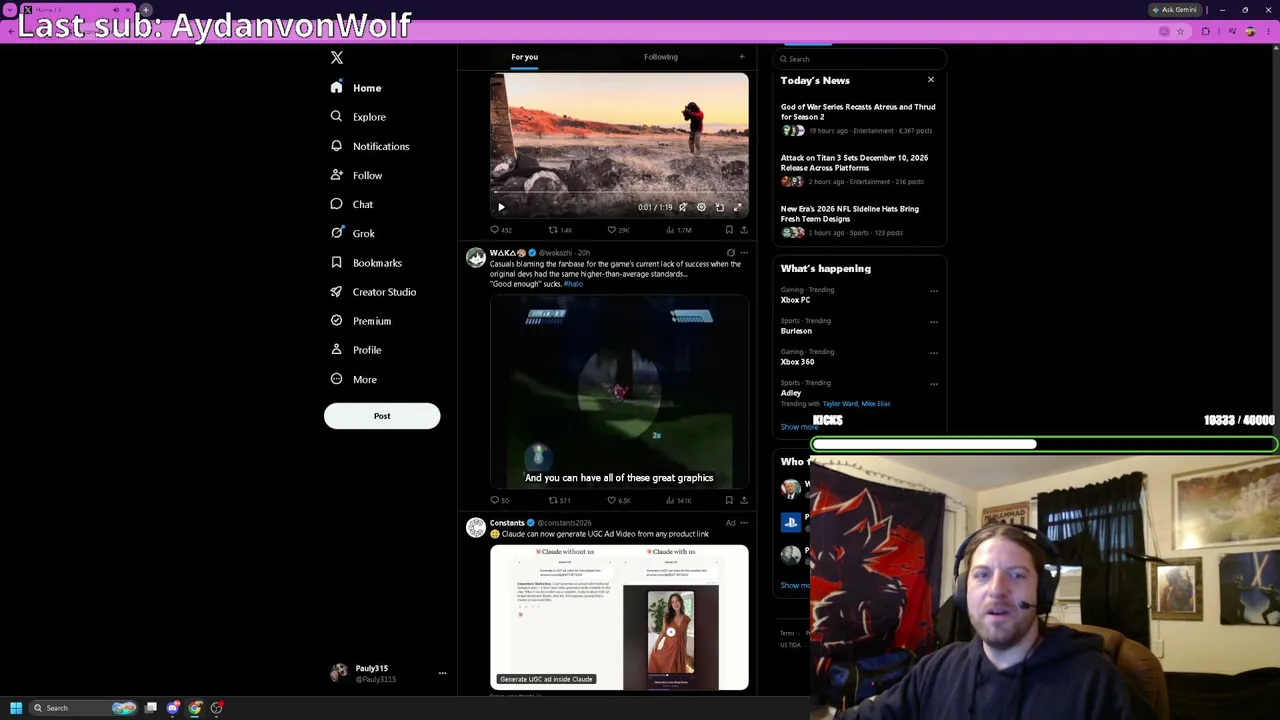This screenshot has height=720, width=1280.
Task: Add a timeline tab with plus icon
Action: click(x=741, y=57)
